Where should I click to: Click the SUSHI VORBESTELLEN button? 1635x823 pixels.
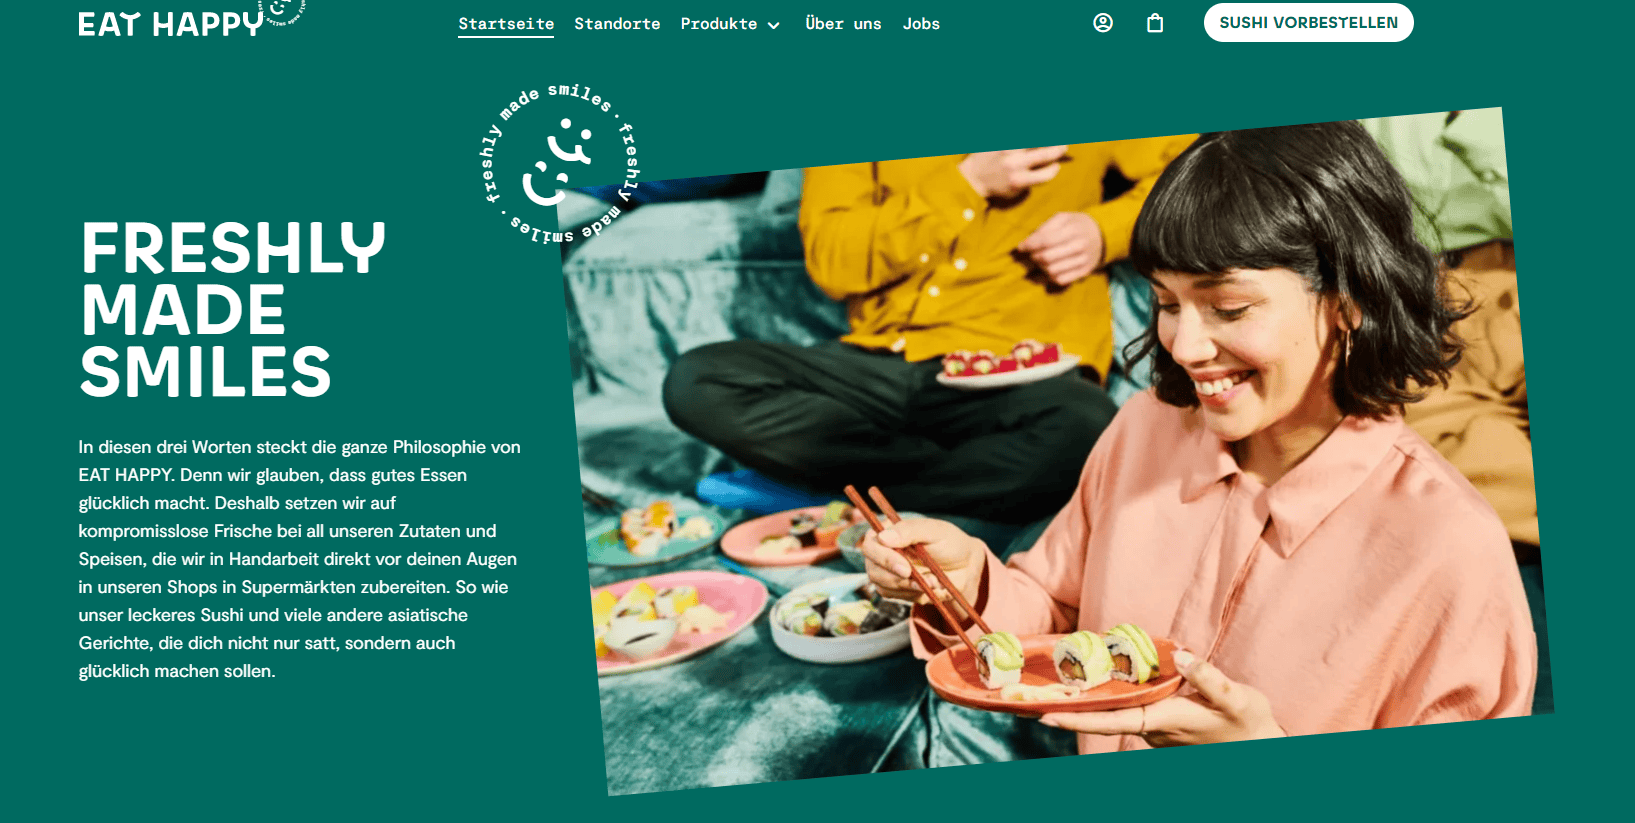click(1308, 23)
